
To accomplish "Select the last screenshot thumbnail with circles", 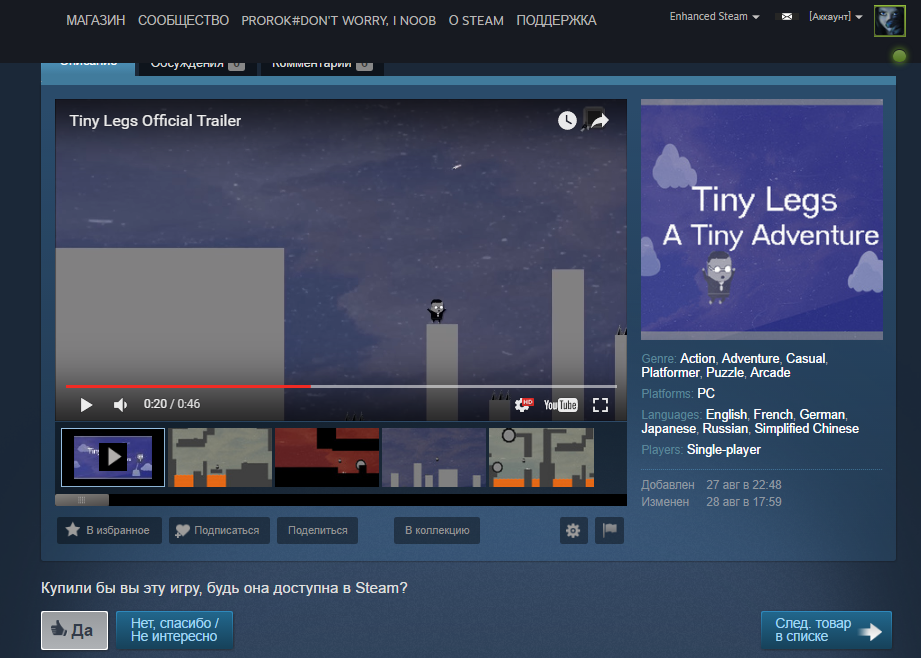I will click(x=541, y=457).
